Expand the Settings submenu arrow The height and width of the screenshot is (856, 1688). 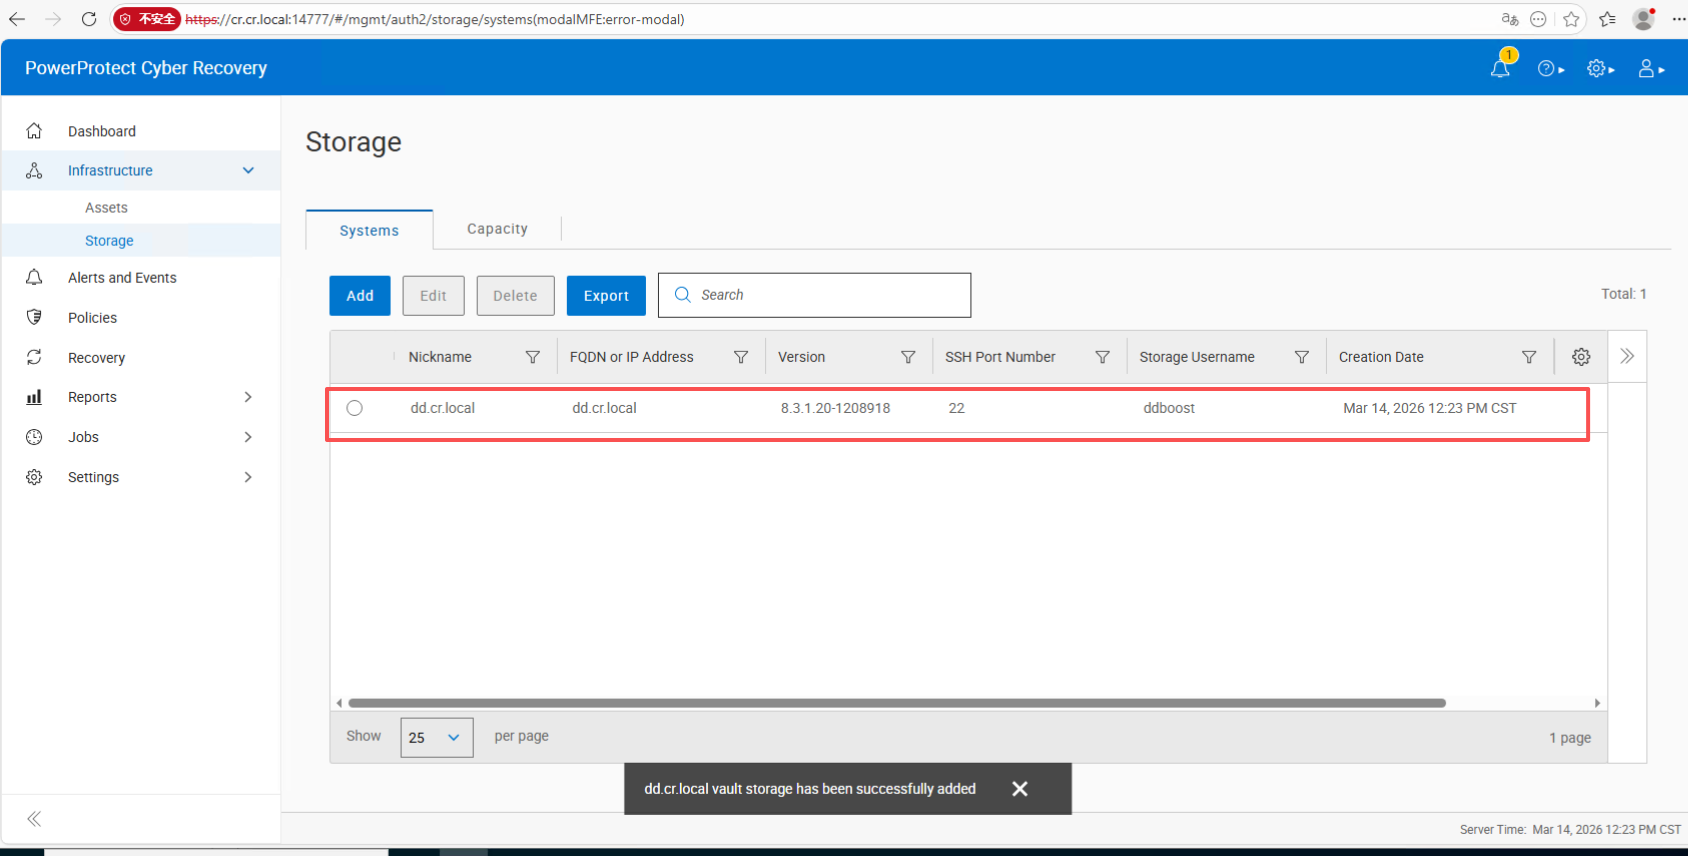click(248, 477)
